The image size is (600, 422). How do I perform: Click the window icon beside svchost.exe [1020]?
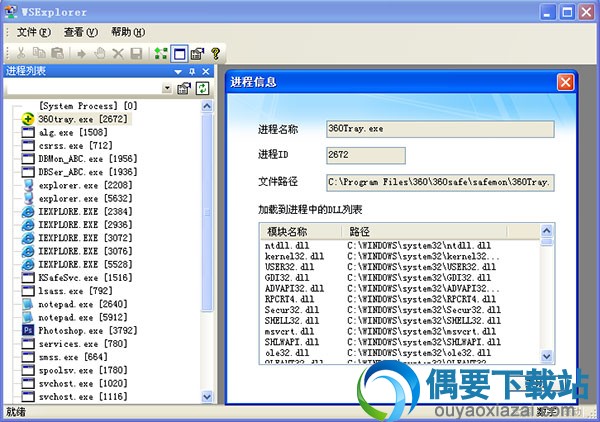click(x=28, y=383)
